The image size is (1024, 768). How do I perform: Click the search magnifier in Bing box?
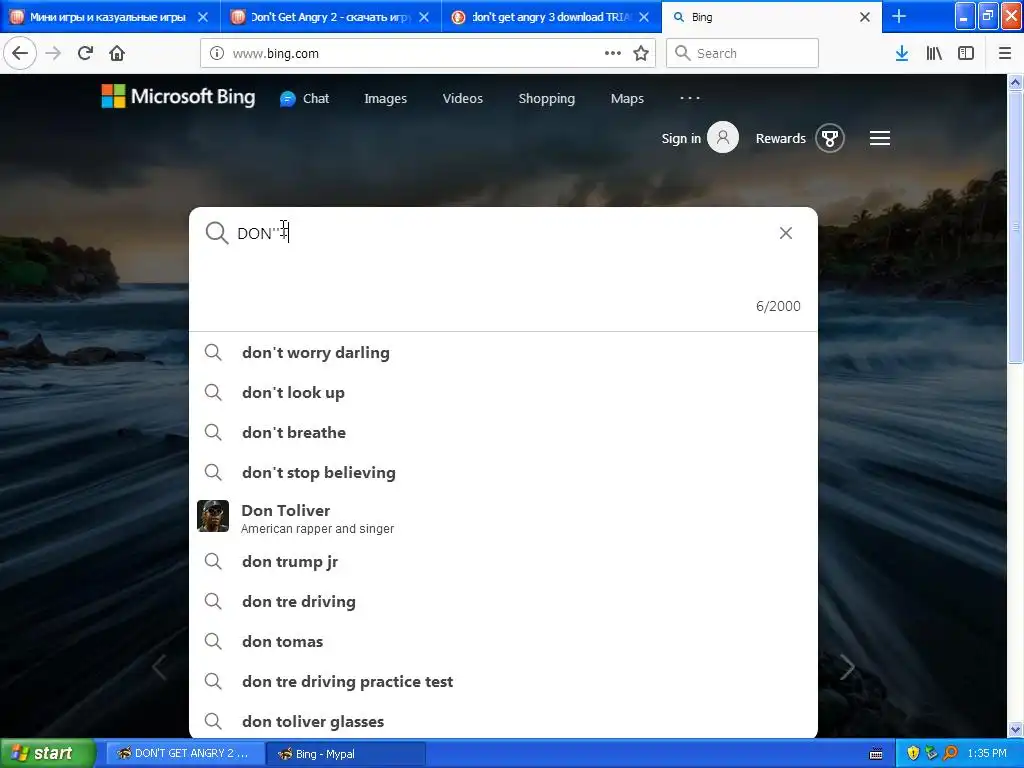216,232
